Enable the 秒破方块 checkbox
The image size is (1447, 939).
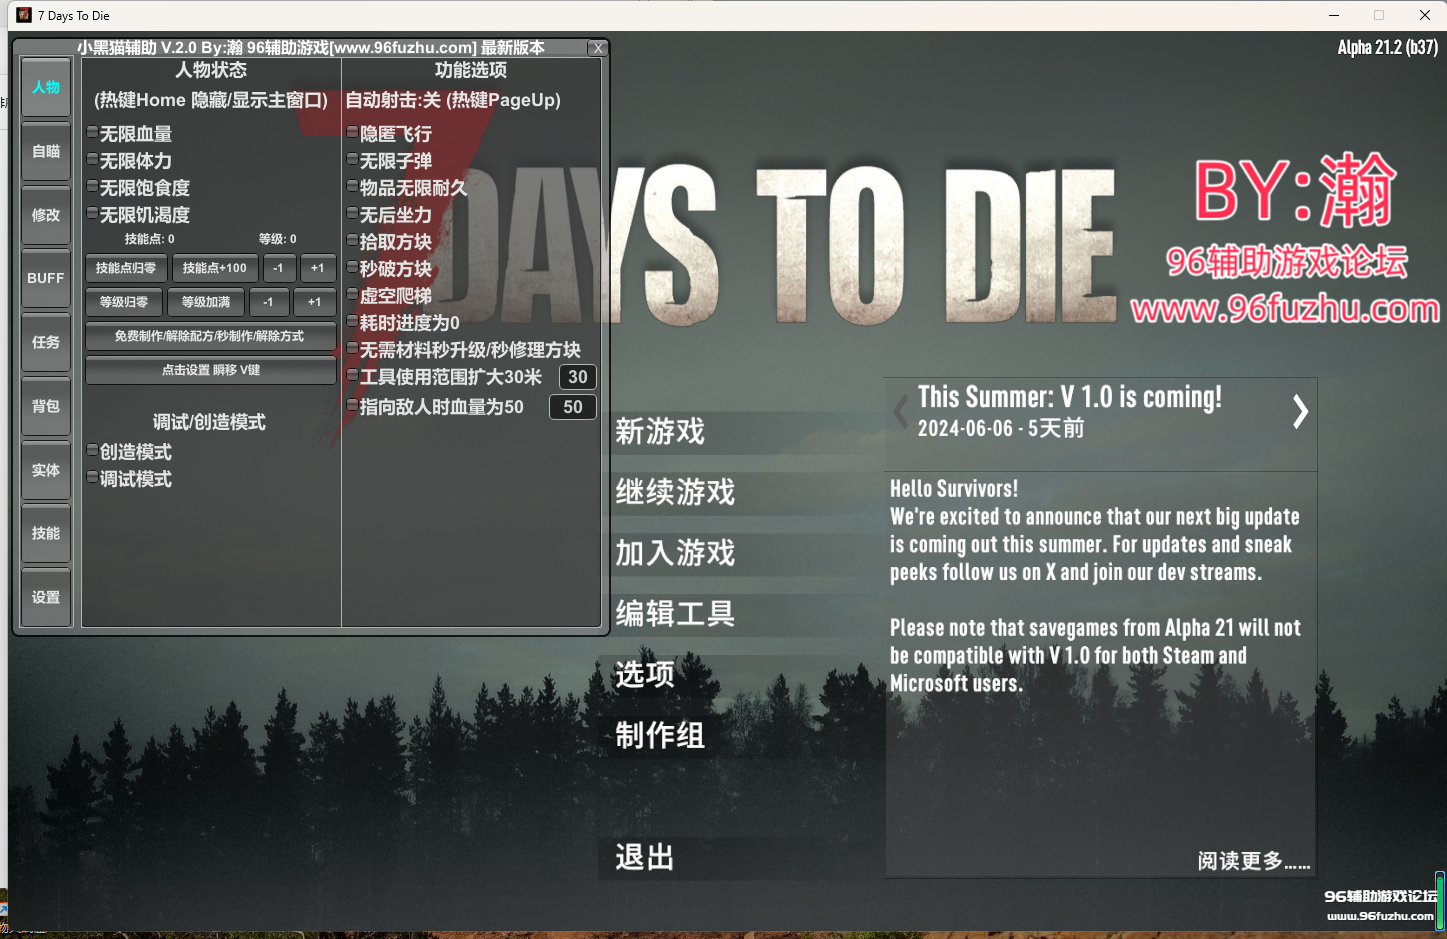pos(353,268)
